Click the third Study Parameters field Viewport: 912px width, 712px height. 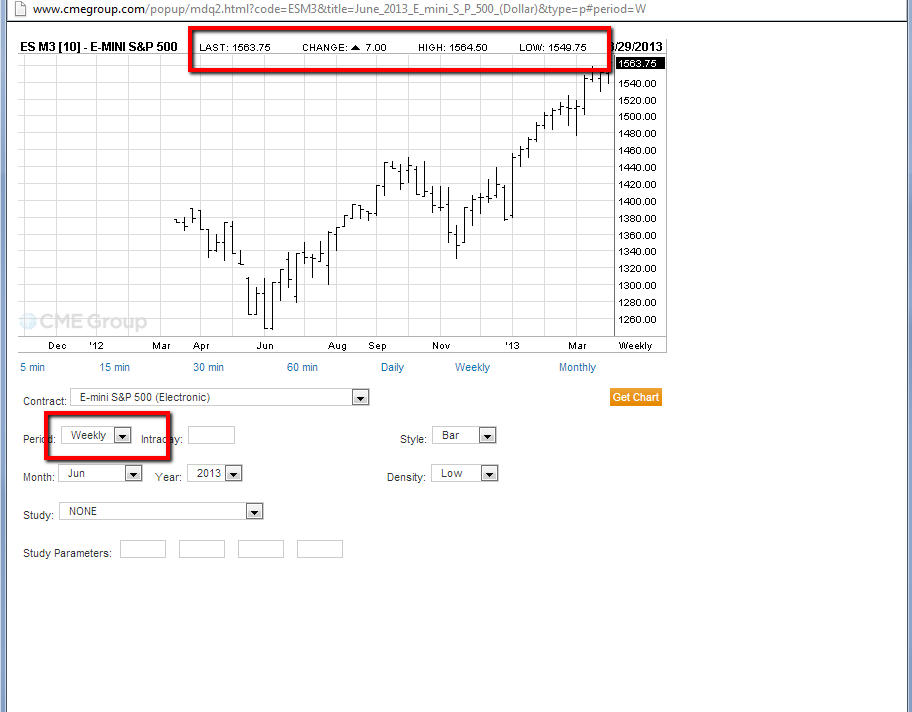pos(261,549)
